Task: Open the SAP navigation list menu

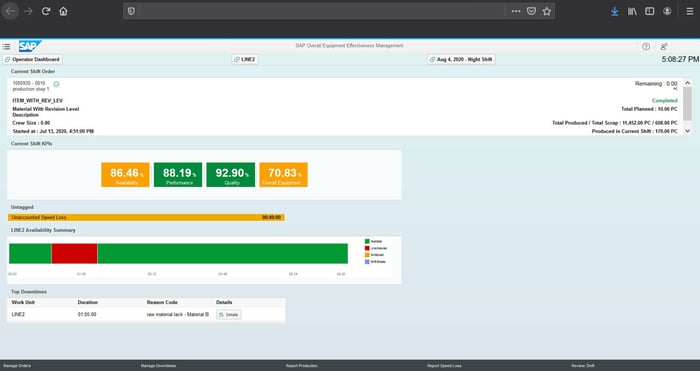Action: (x=6, y=46)
